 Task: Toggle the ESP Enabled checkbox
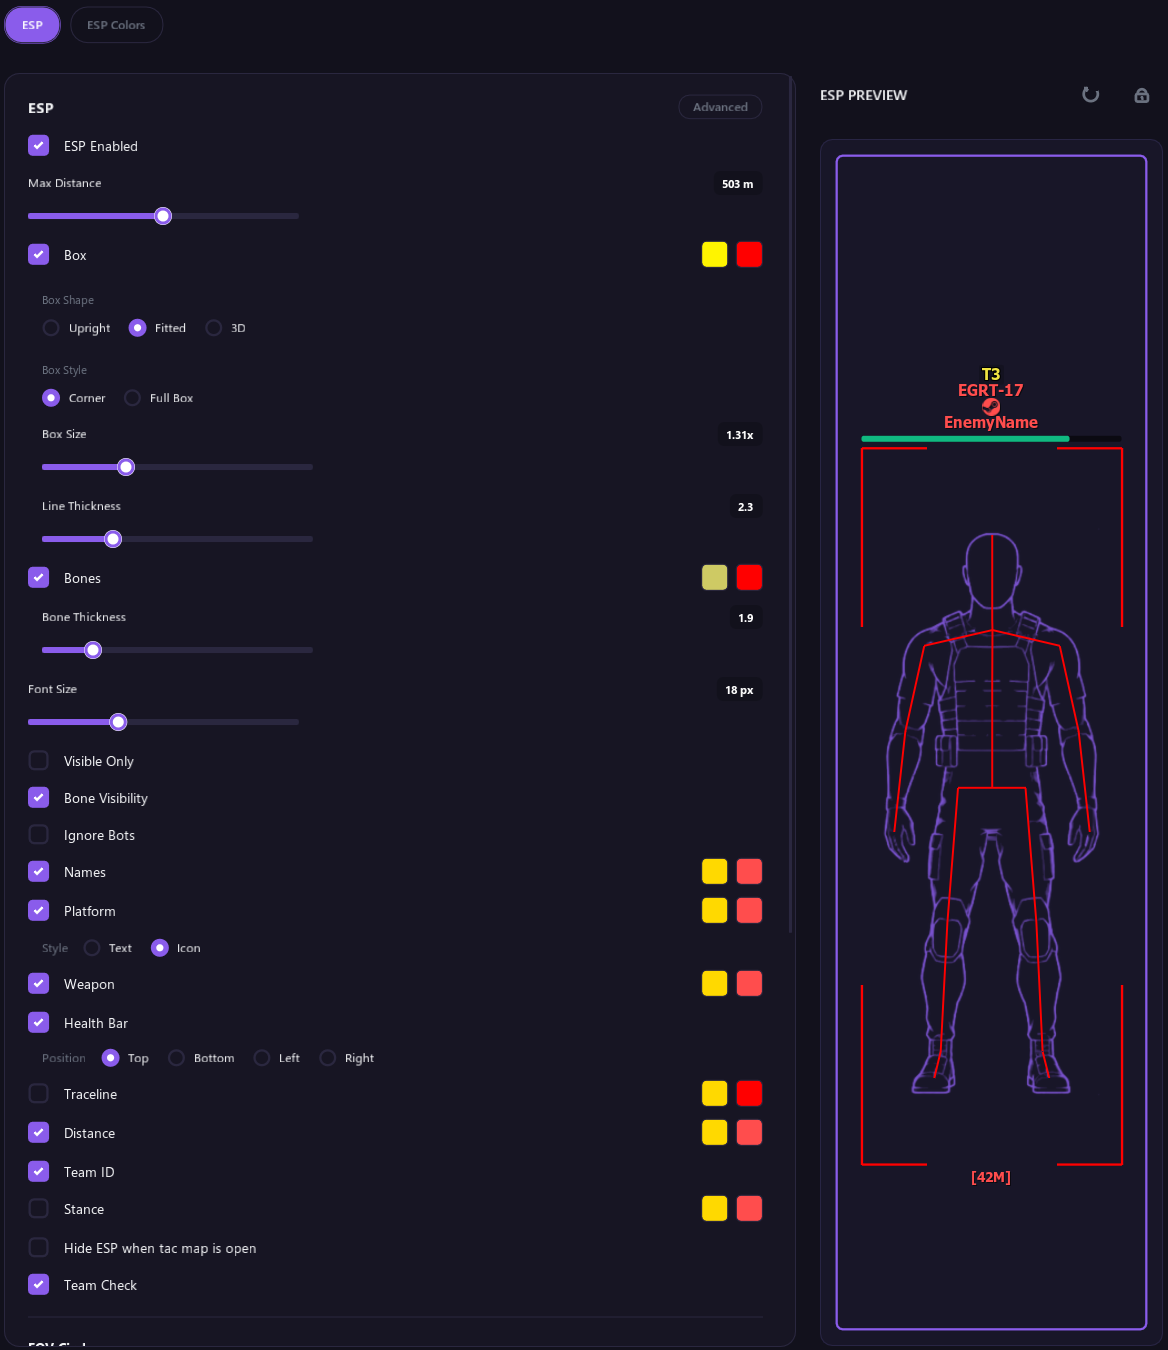tap(39, 145)
